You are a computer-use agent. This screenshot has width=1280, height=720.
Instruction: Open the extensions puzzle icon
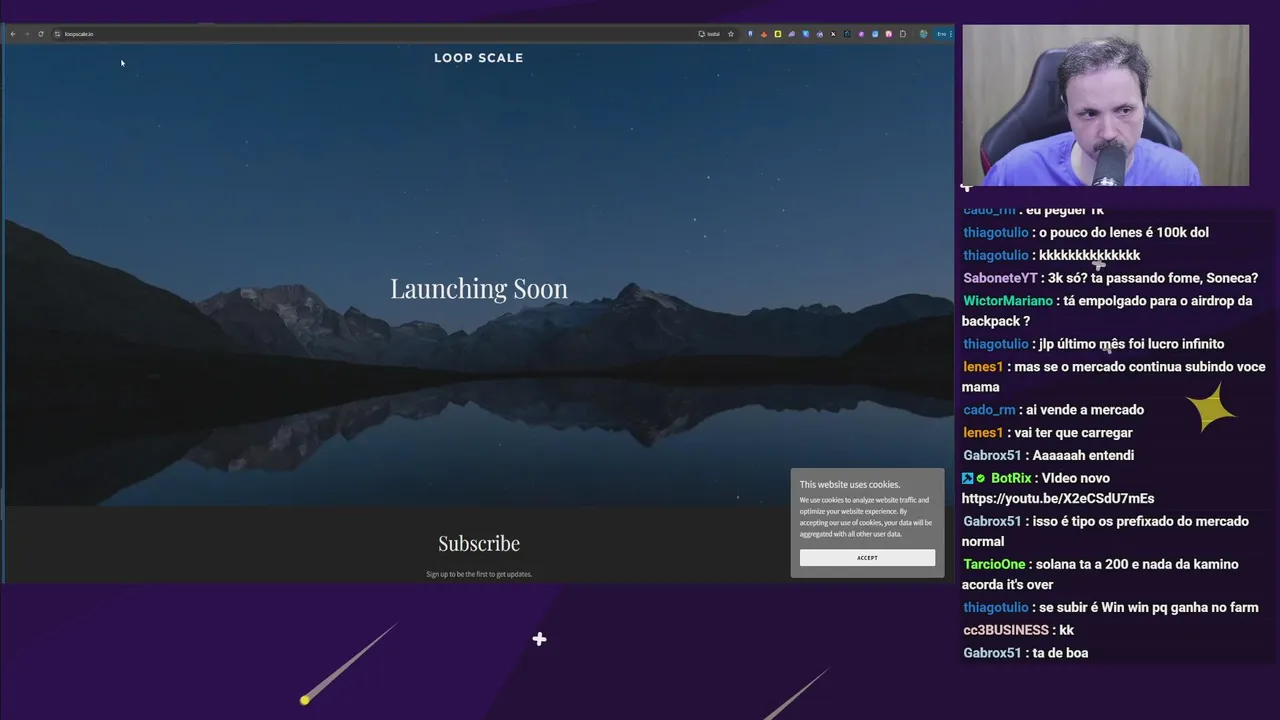[903, 34]
